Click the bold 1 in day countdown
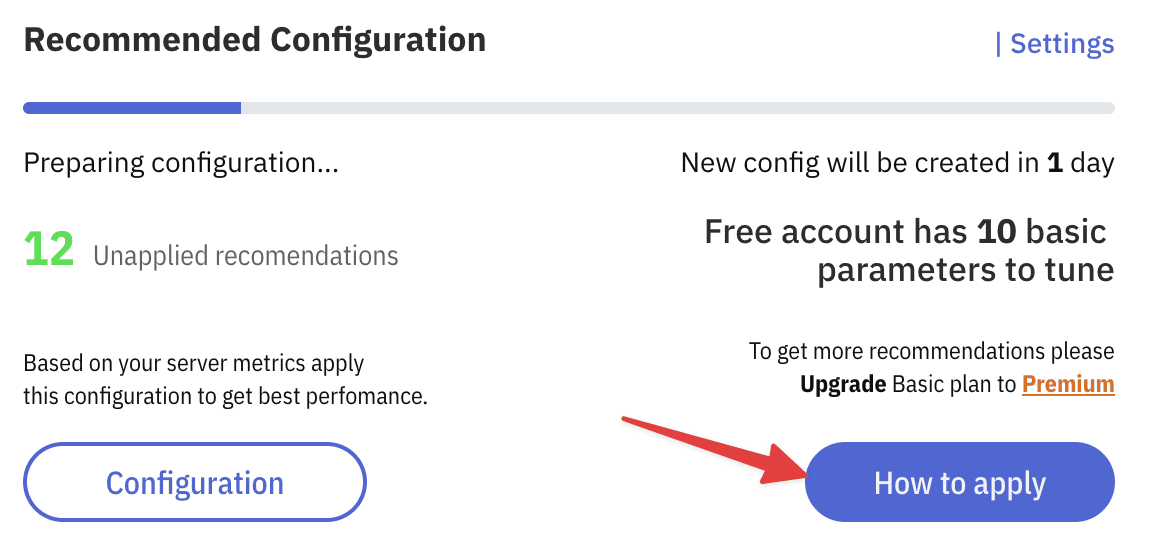The height and width of the screenshot is (550, 1168). pos(1054,163)
